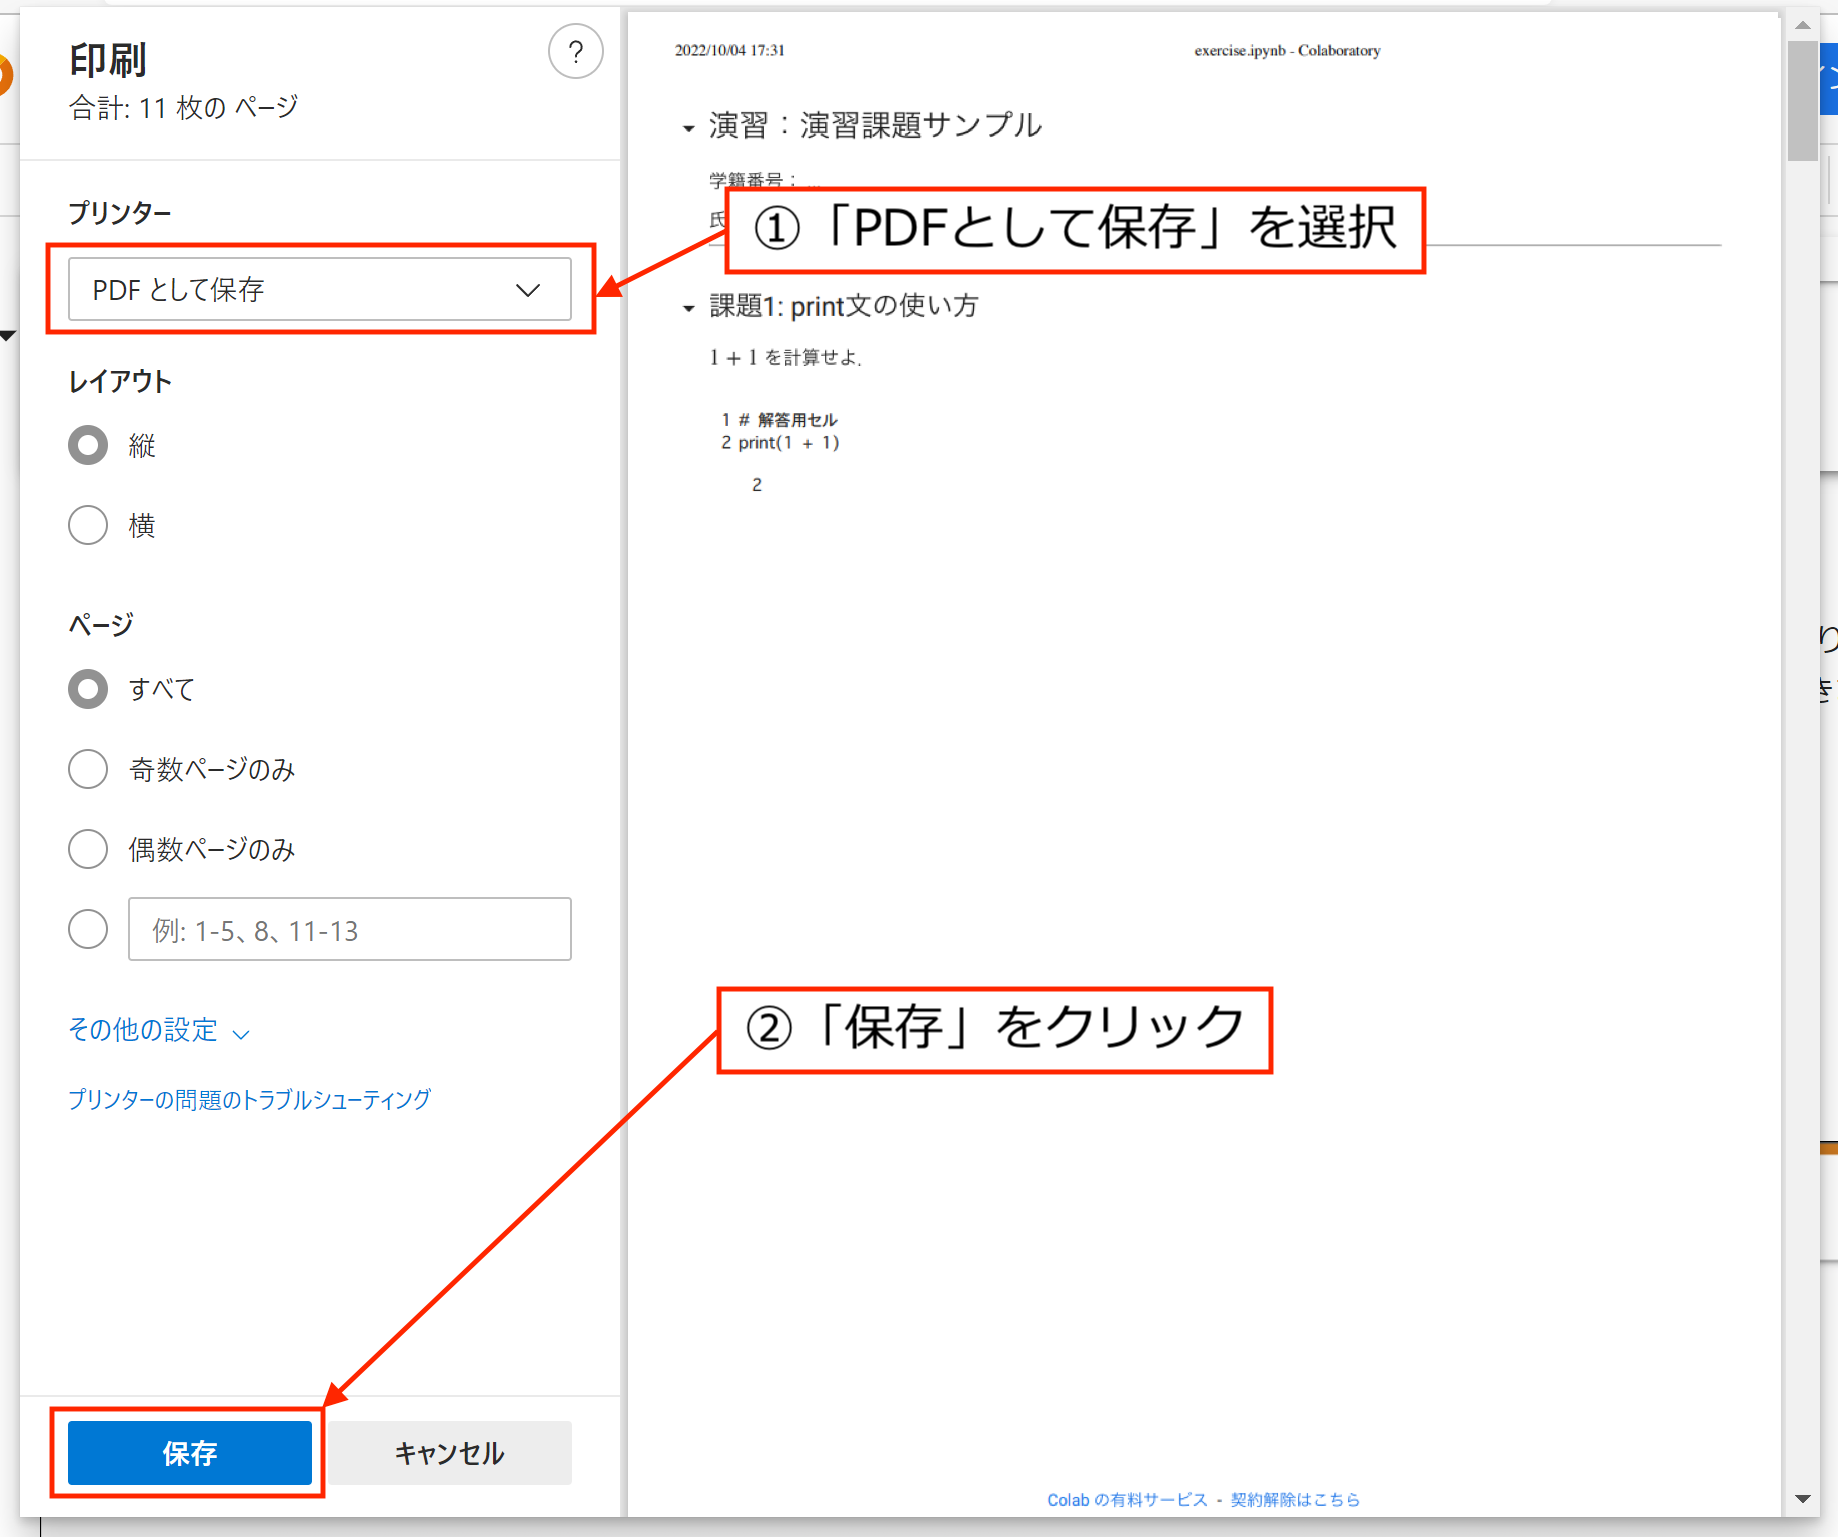Screen dimensions: 1838x1537
Task: Open the PDF として保存 printer dropdown
Action: point(319,290)
